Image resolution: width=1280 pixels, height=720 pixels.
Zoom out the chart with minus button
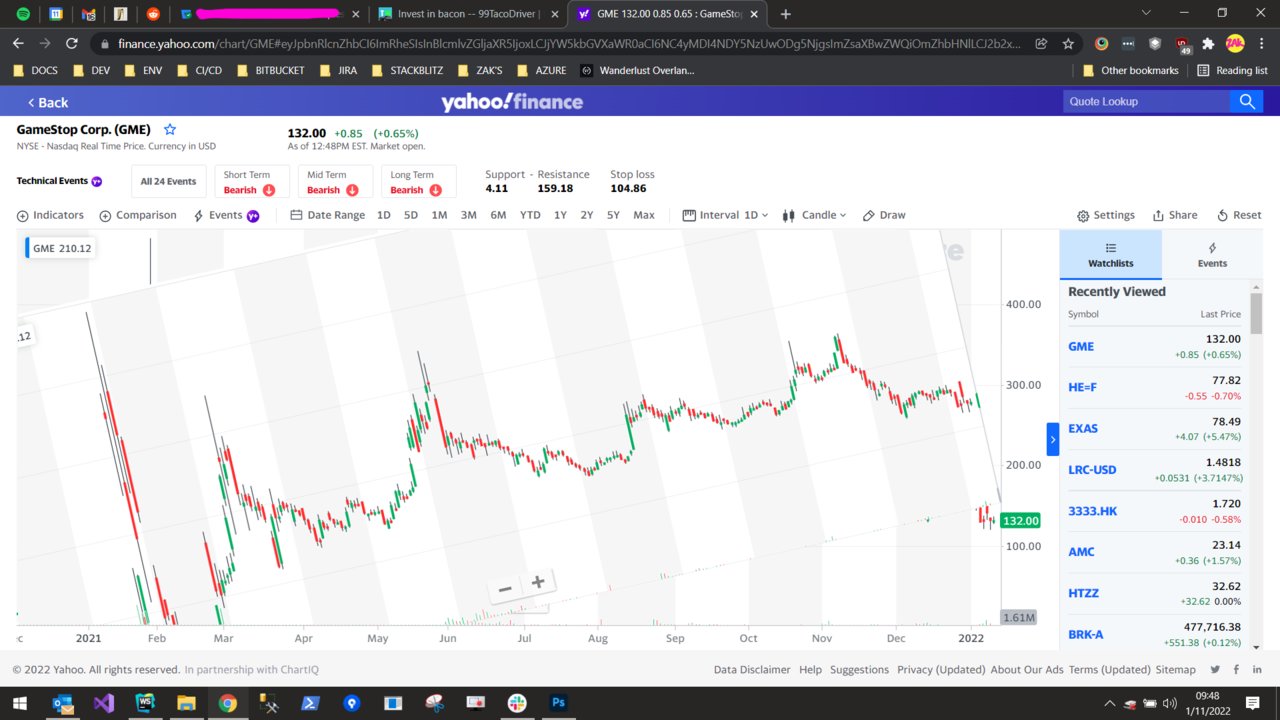click(x=505, y=588)
